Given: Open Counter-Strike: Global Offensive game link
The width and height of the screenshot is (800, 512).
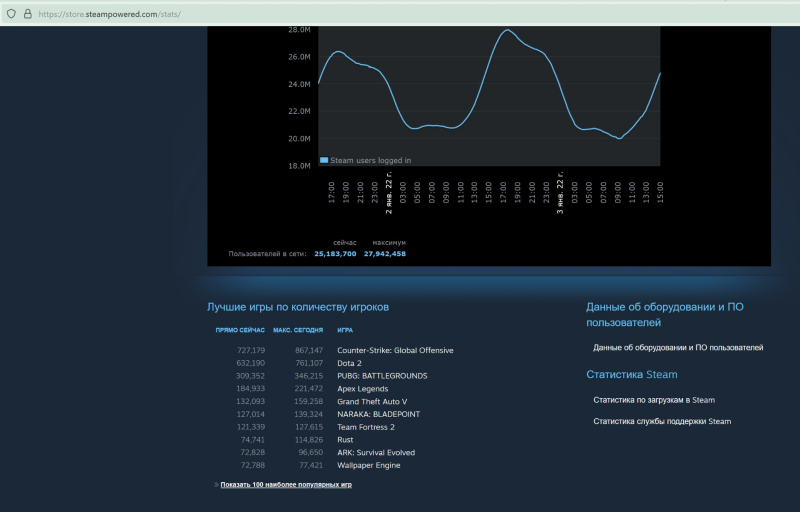Looking at the screenshot, I should tap(395, 350).
